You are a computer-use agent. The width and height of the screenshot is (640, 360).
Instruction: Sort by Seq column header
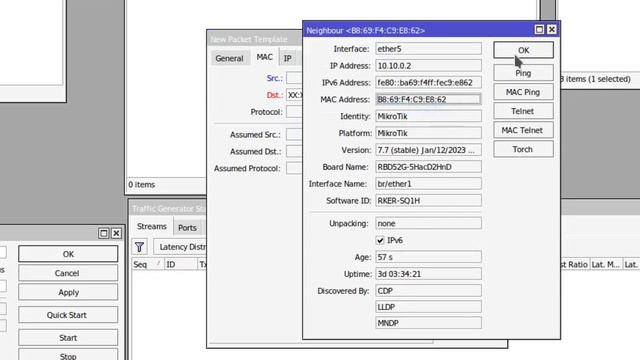tap(147, 264)
